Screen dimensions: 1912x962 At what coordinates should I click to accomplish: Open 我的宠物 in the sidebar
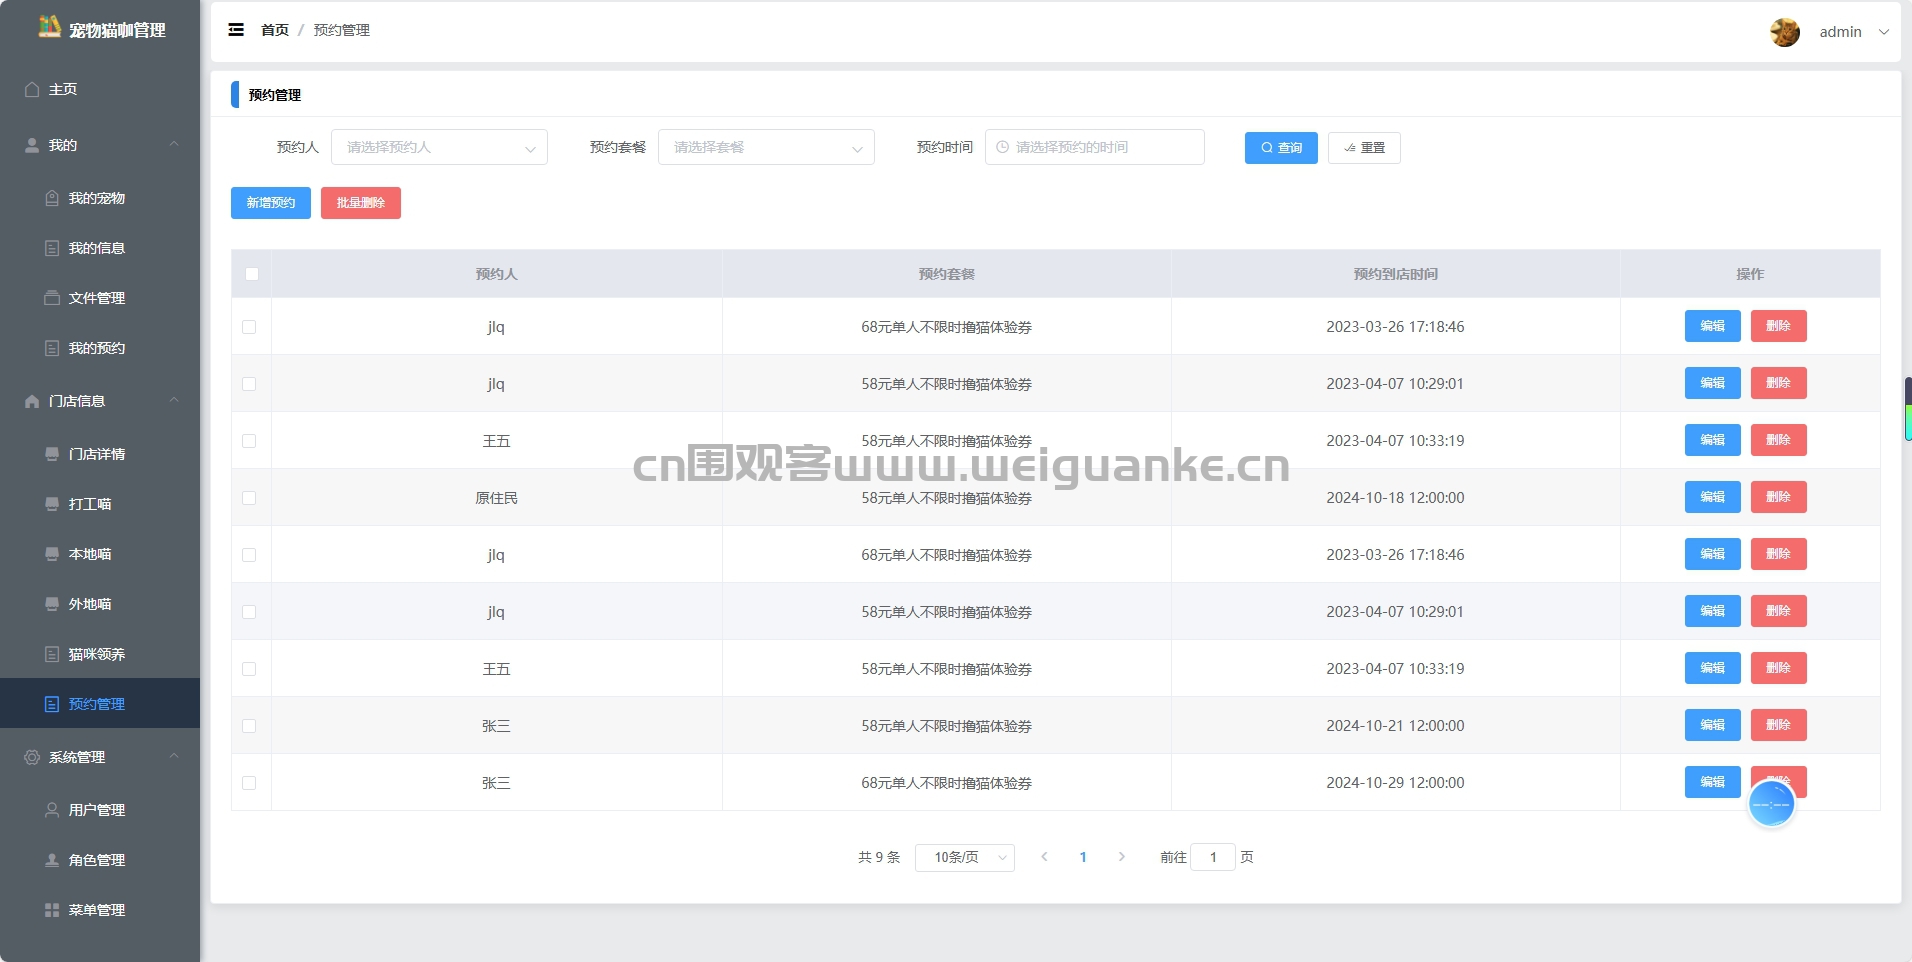tap(97, 198)
